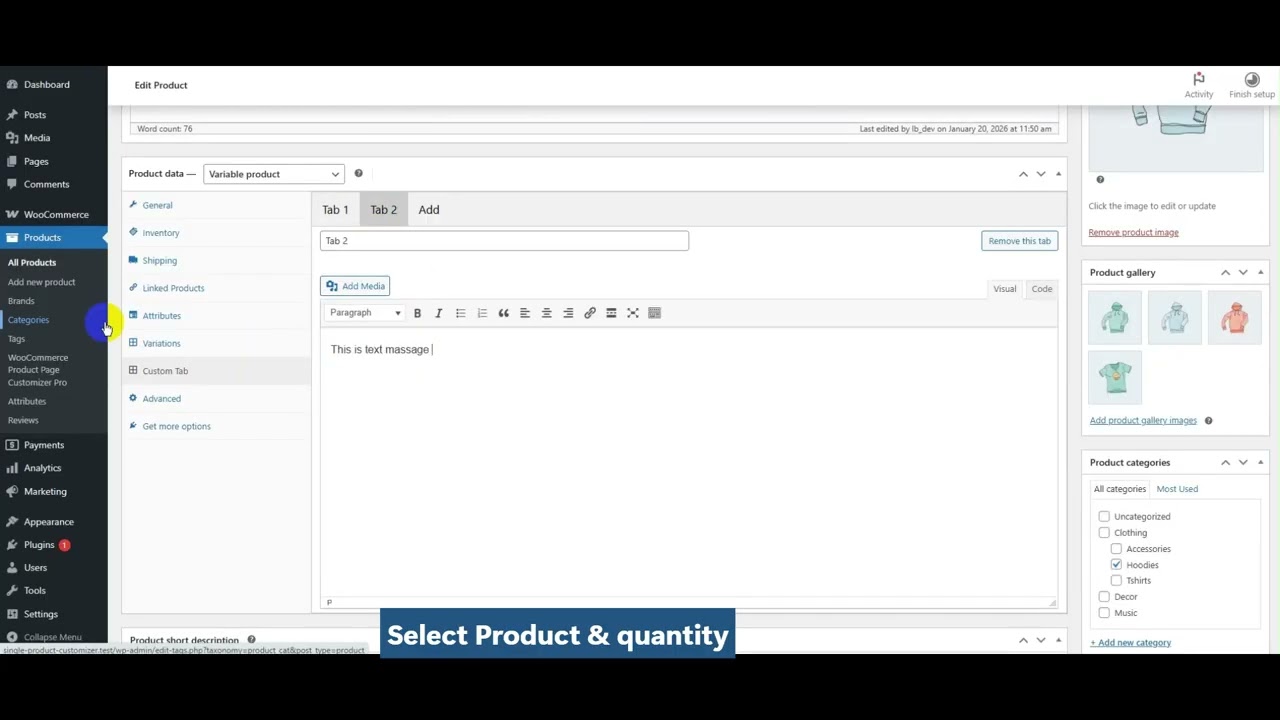
Task: Switch editor to fullscreen mode
Action: (x=633, y=313)
